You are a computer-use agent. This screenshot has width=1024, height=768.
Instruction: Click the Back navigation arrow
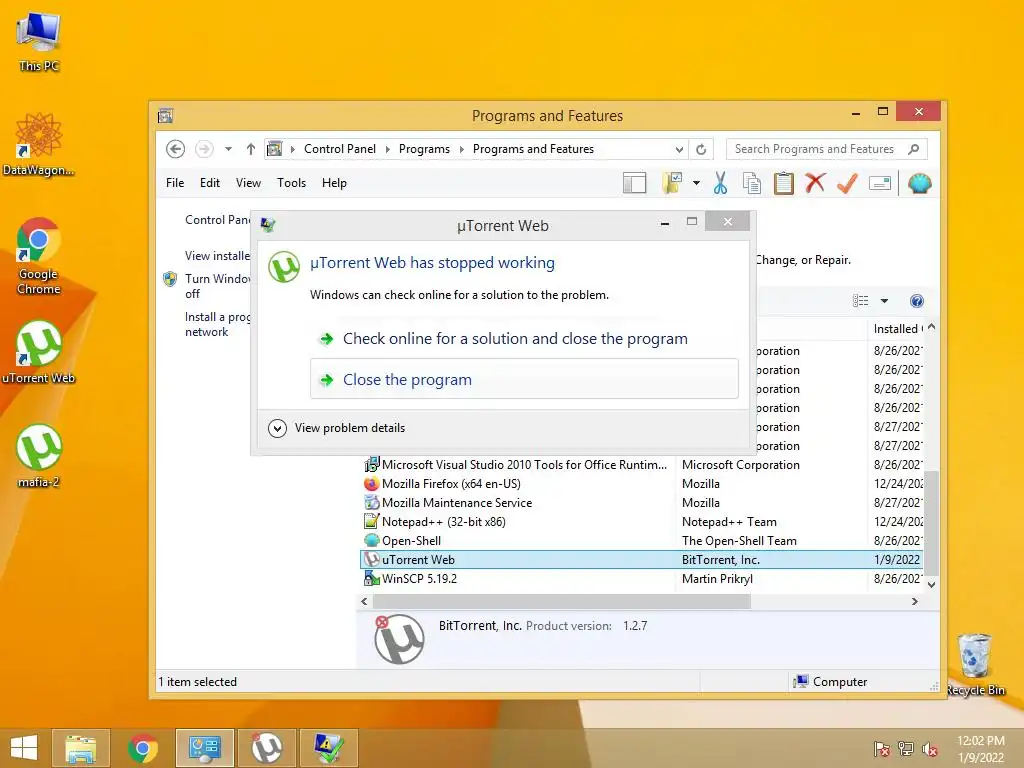pos(175,149)
